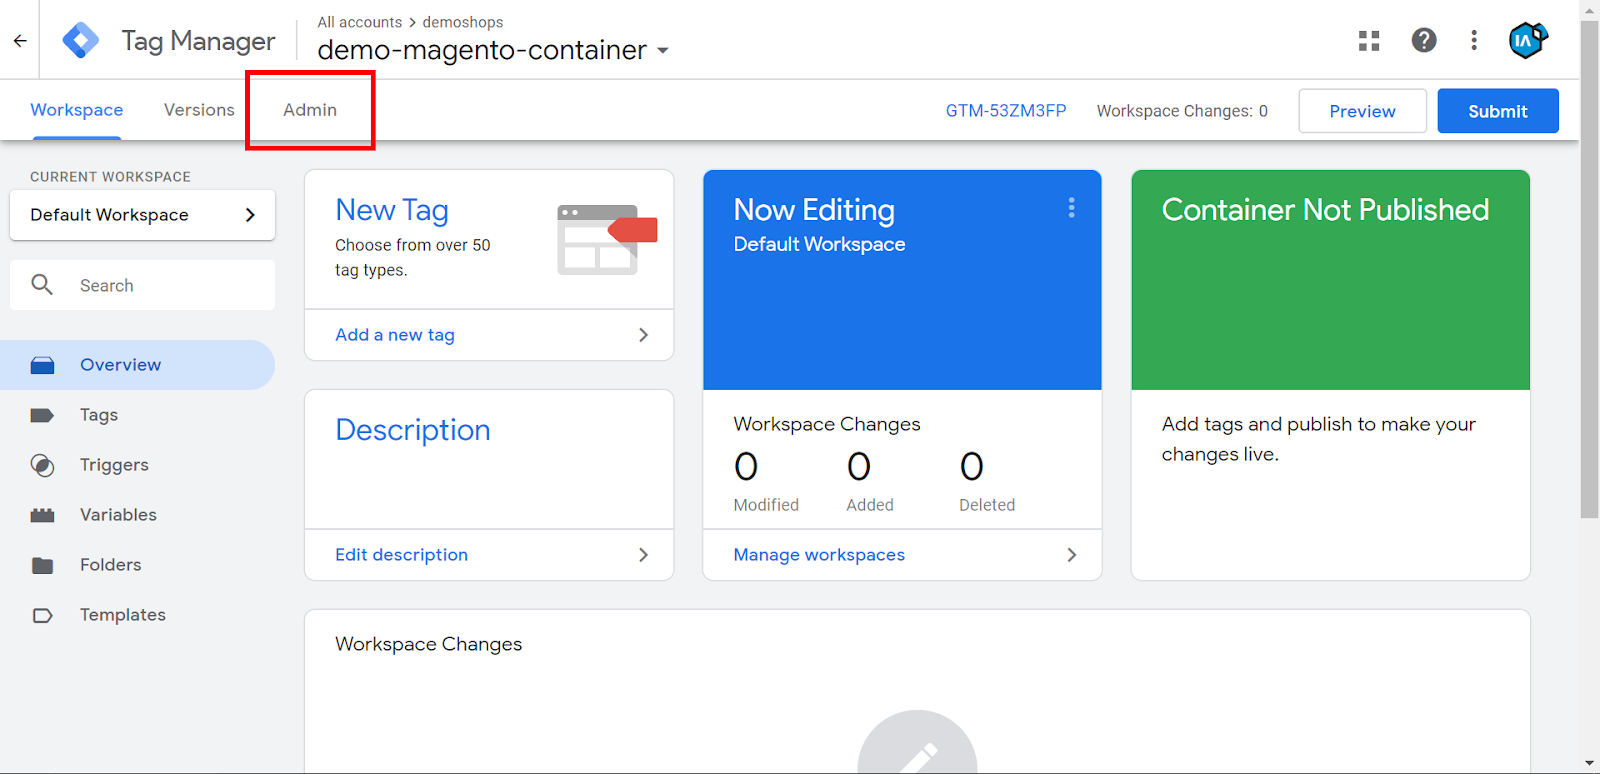Expand the Default Workspace selector
The image size is (1600, 774).
142,215
